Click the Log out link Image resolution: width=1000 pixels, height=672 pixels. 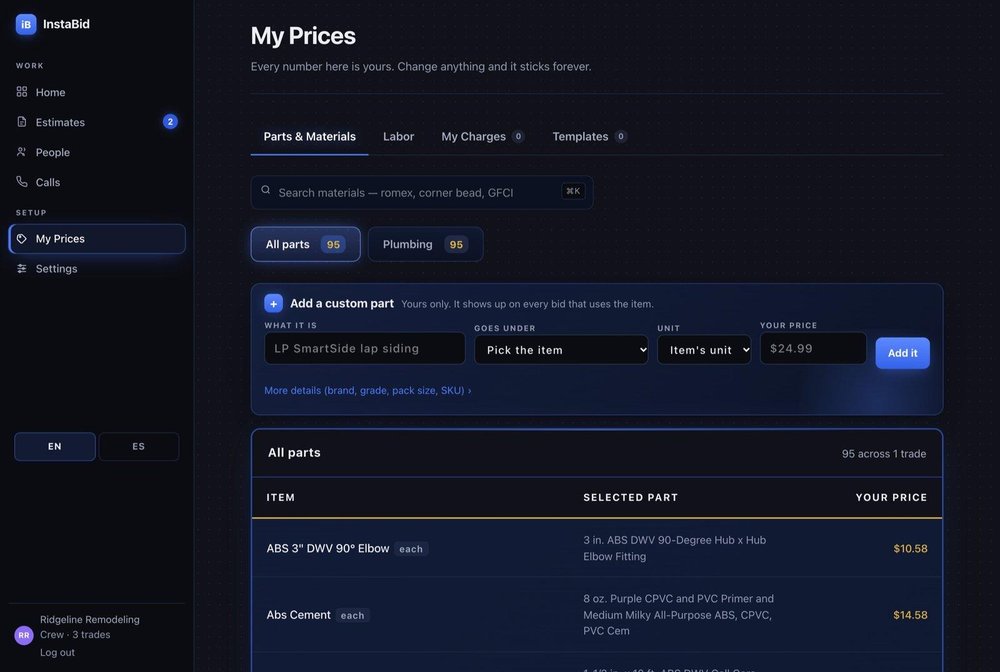coord(57,652)
